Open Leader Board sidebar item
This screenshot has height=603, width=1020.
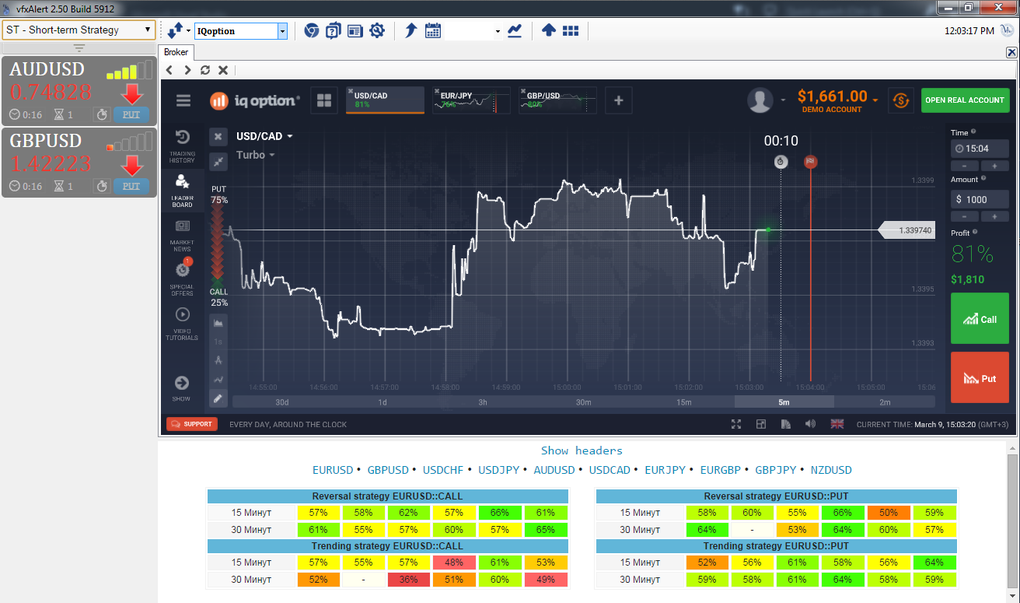click(x=182, y=191)
